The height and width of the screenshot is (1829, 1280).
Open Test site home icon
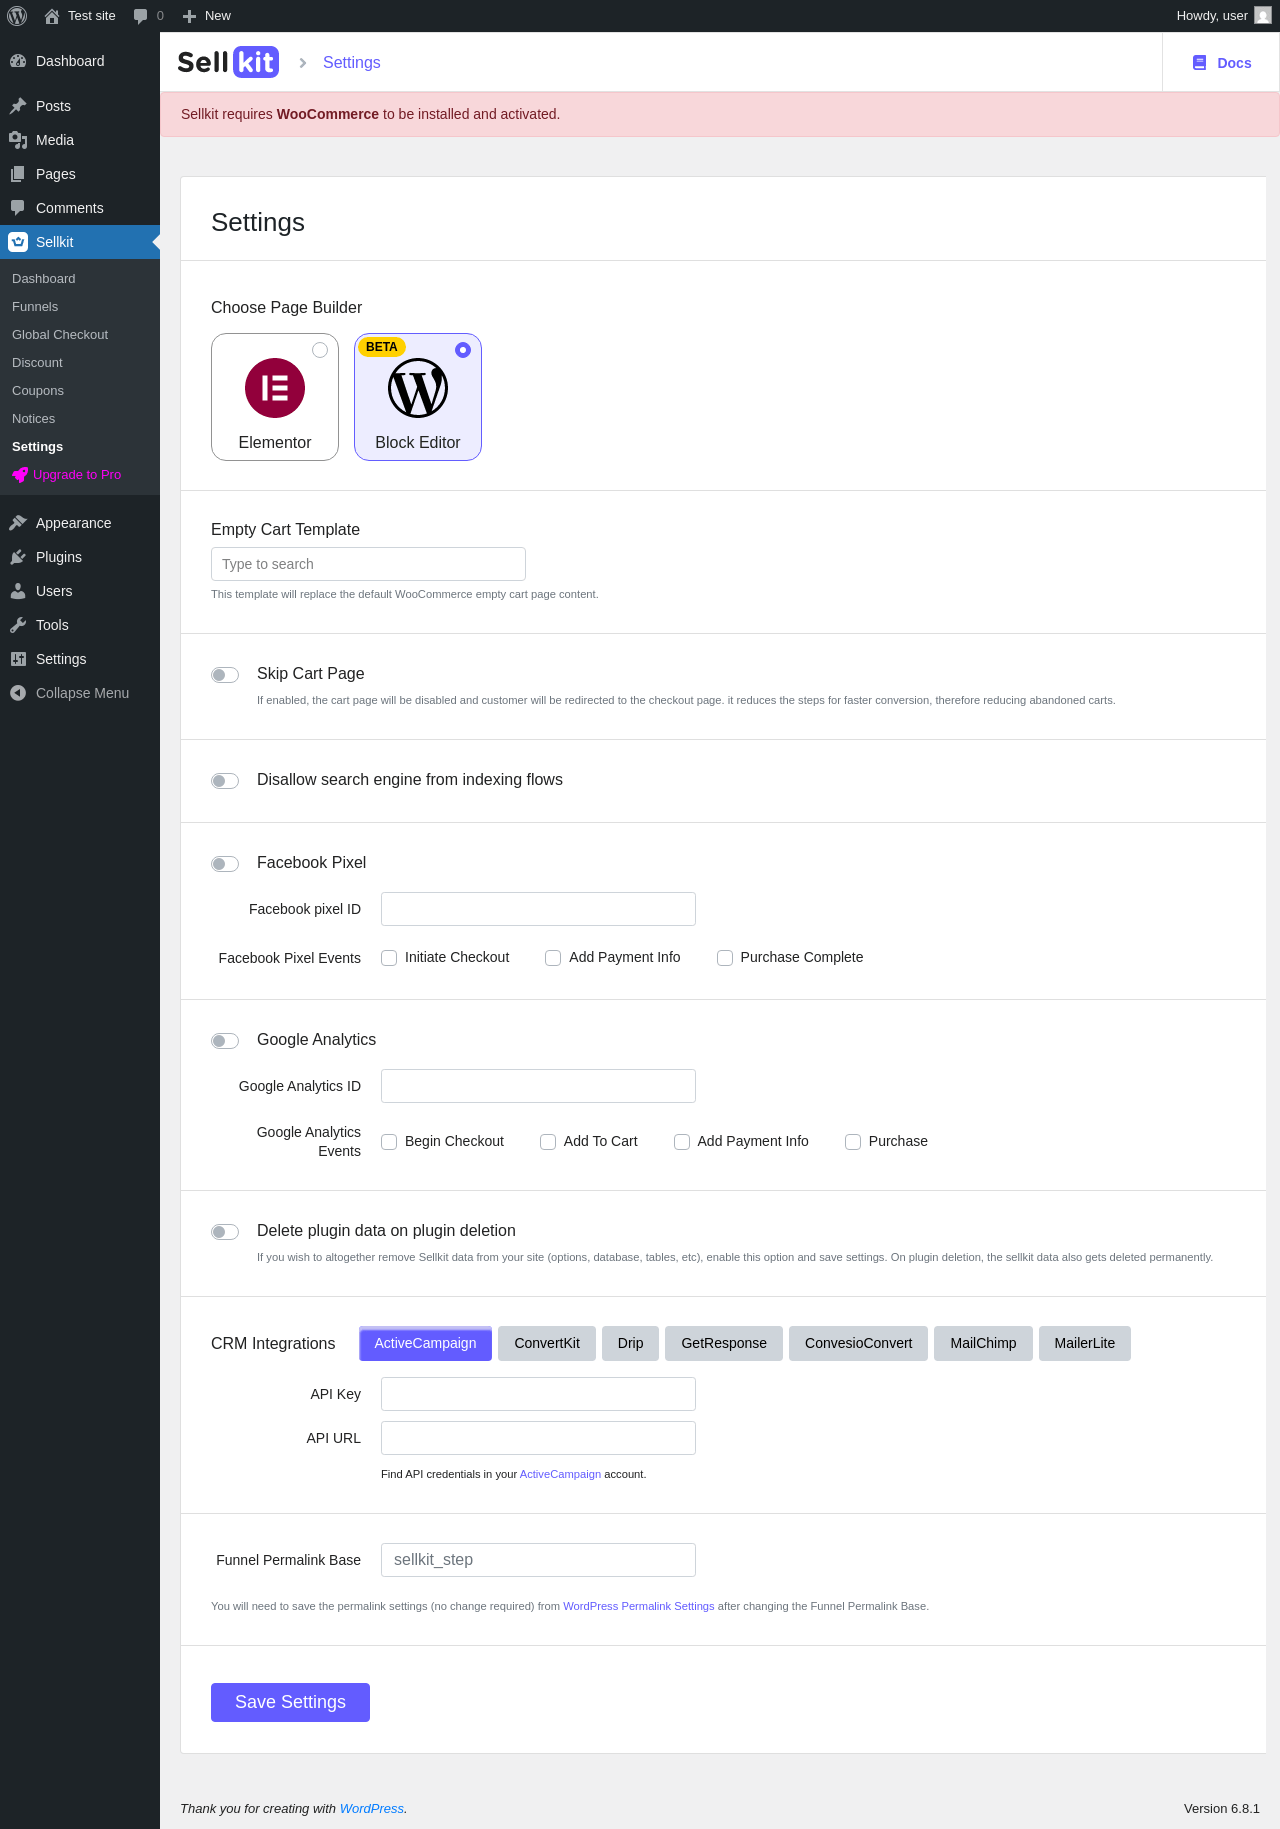pyautogui.click(x=52, y=16)
